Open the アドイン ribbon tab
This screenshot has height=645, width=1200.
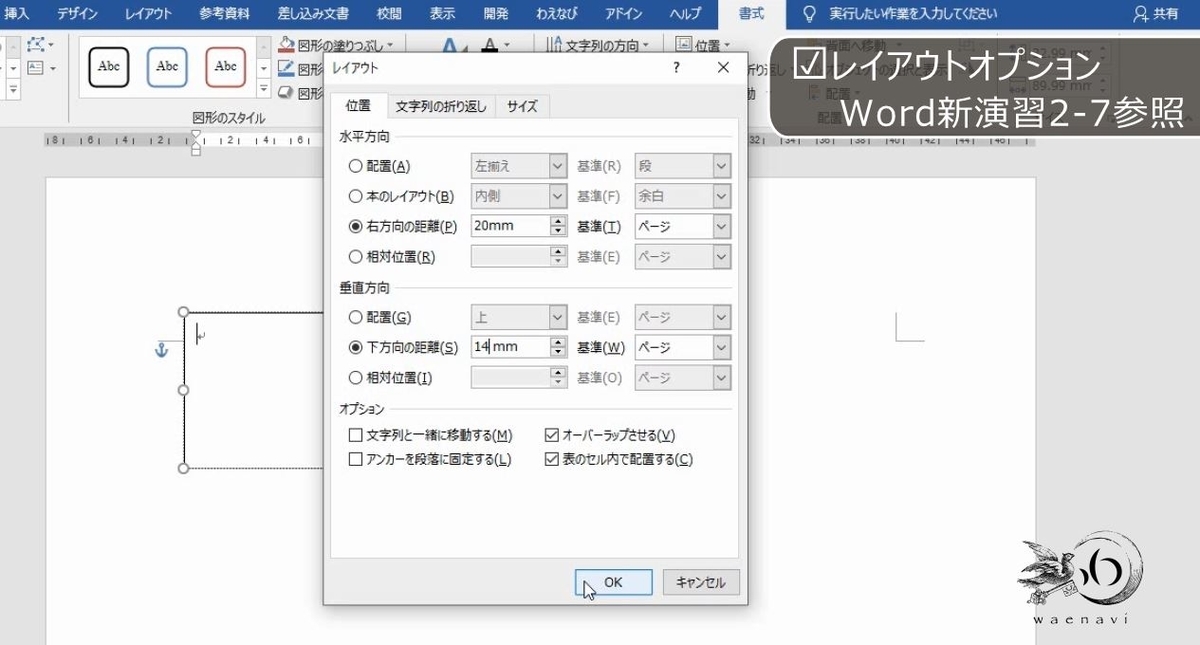click(x=624, y=14)
